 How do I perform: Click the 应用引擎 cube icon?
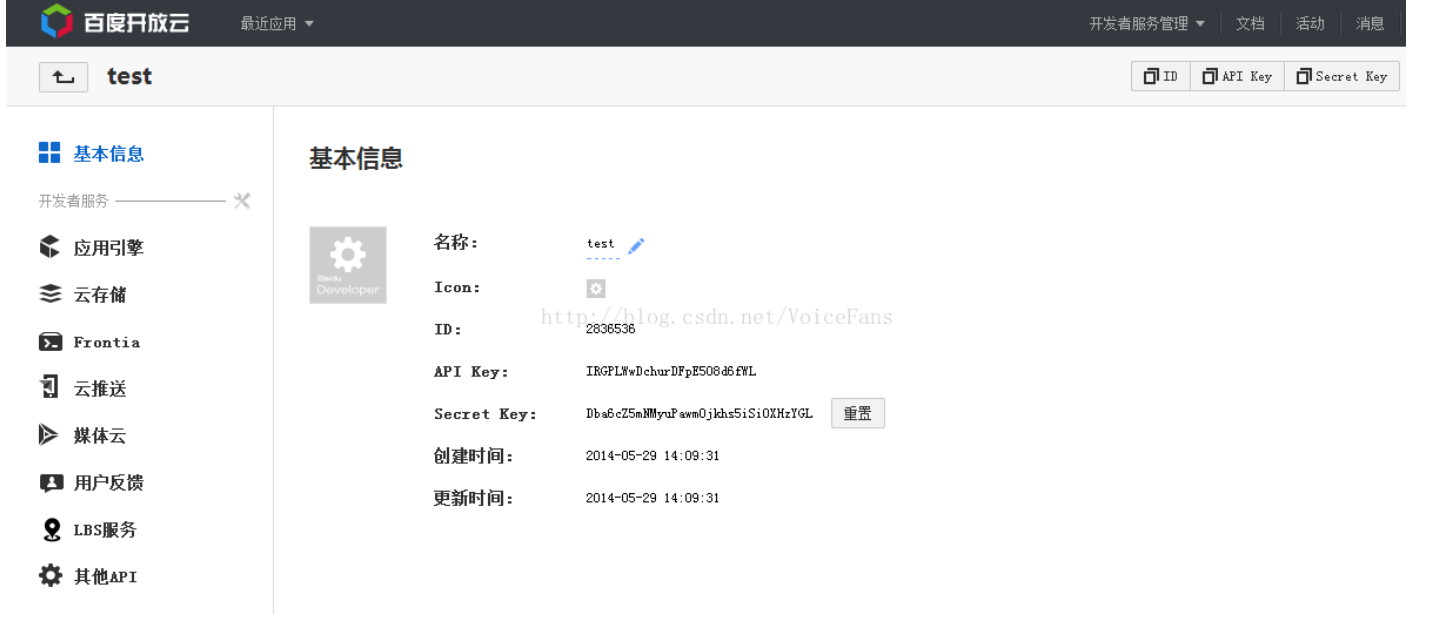tap(50, 247)
